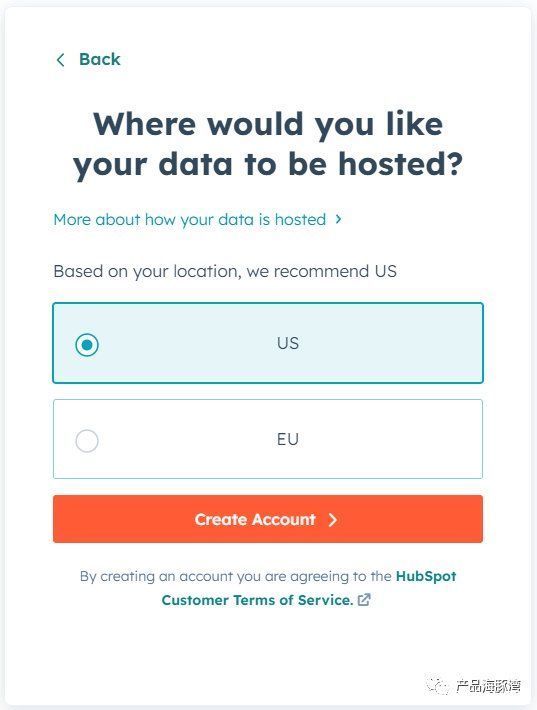The image size is (537, 710).
Task: Click the Create Account button text
Action: (x=255, y=519)
